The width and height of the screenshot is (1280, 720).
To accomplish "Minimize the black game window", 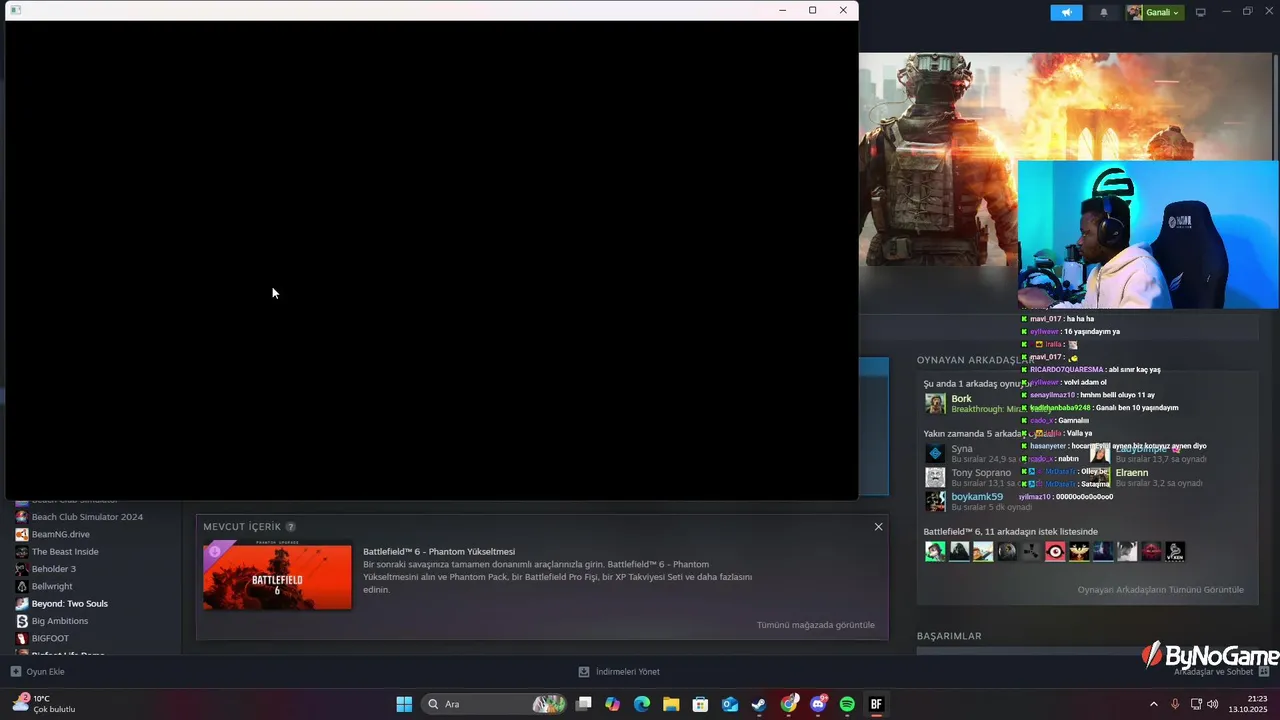I will 782,10.
